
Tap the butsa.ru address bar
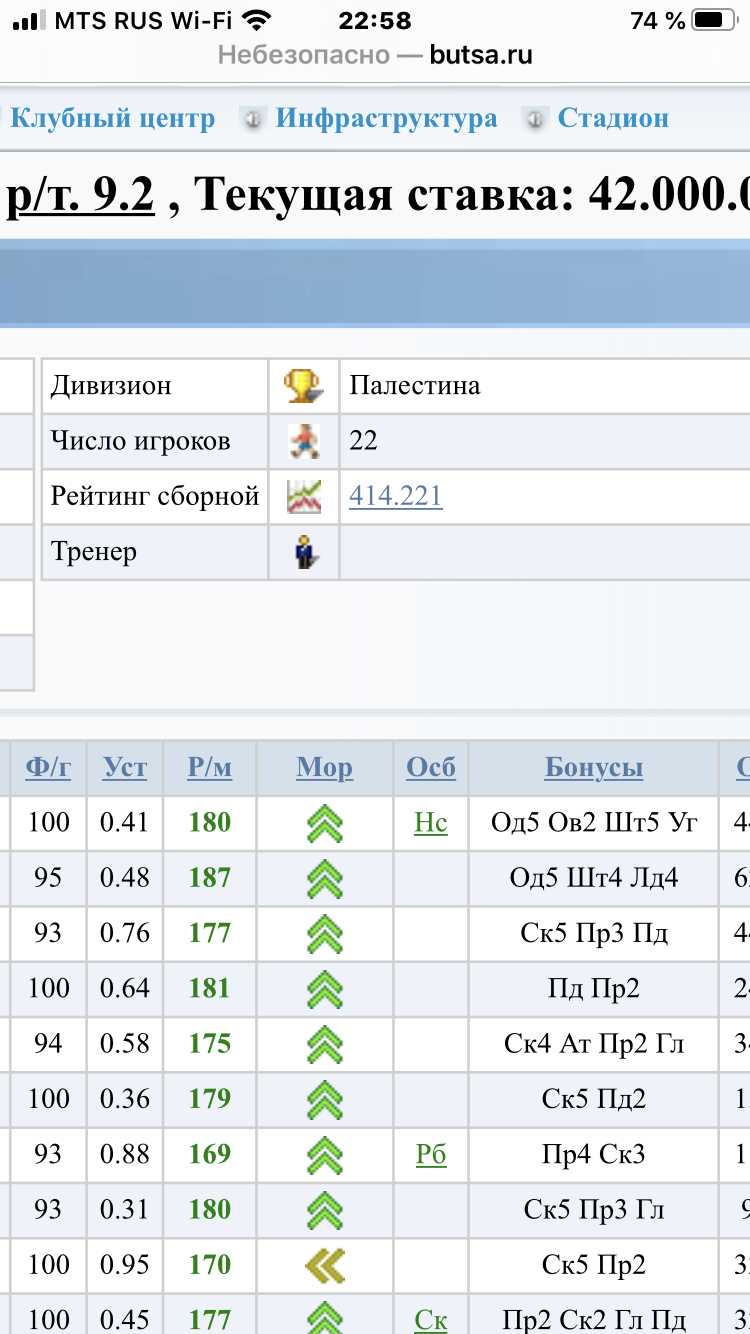tap(375, 55)
